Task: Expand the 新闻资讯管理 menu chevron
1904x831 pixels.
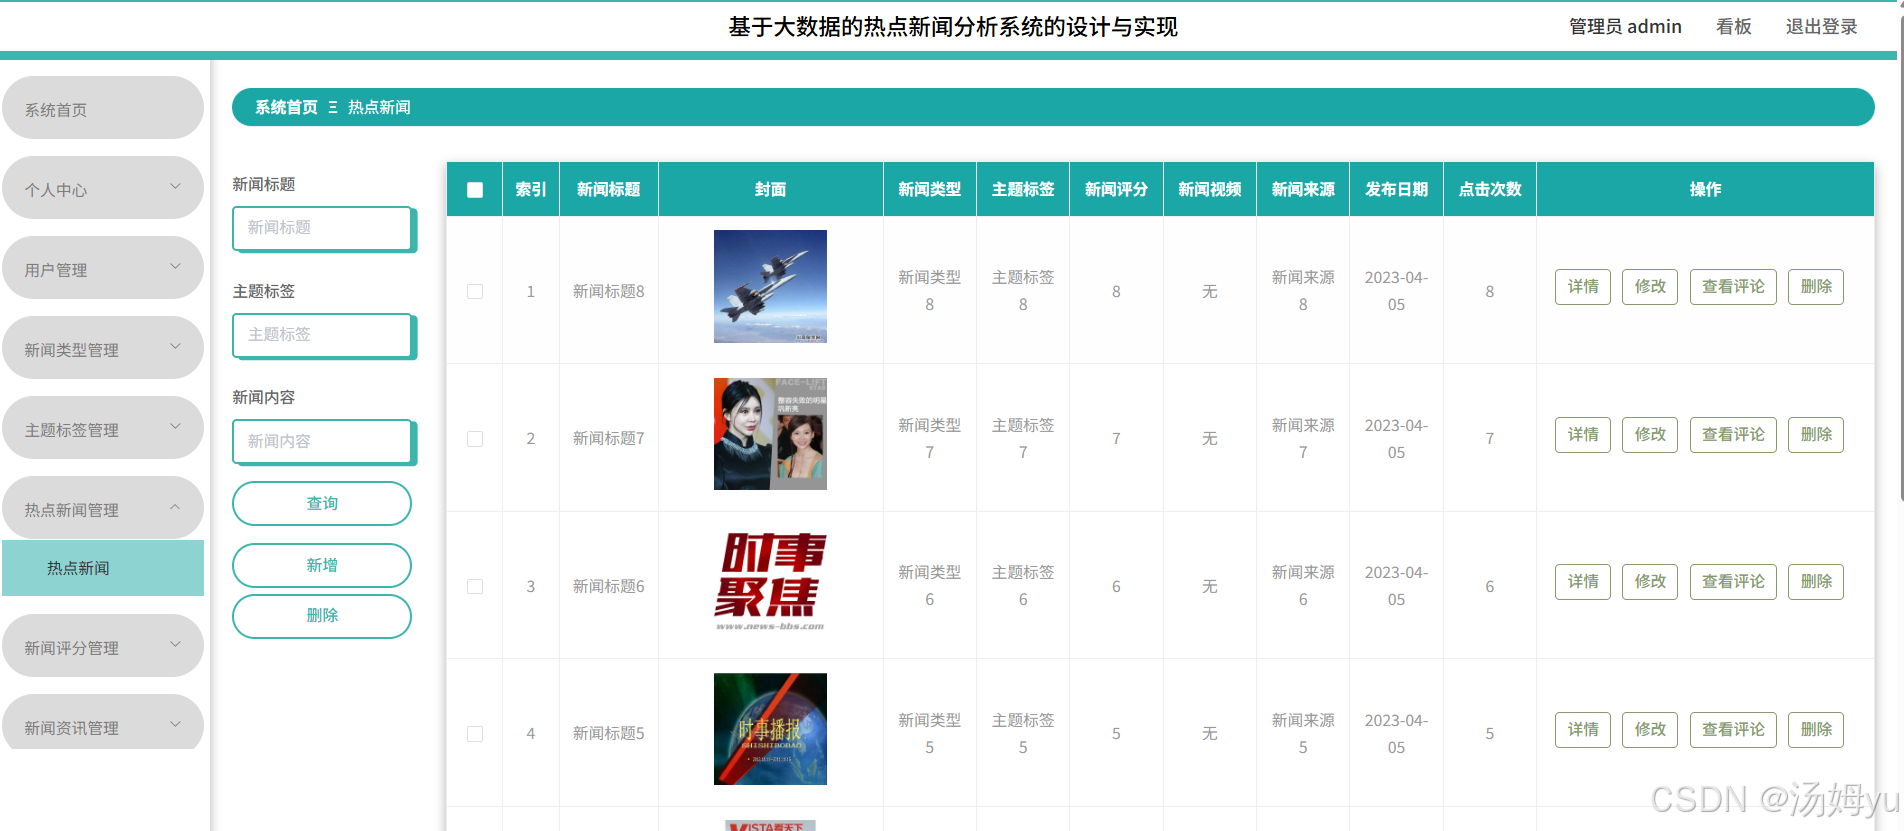Action: point(175,724)
